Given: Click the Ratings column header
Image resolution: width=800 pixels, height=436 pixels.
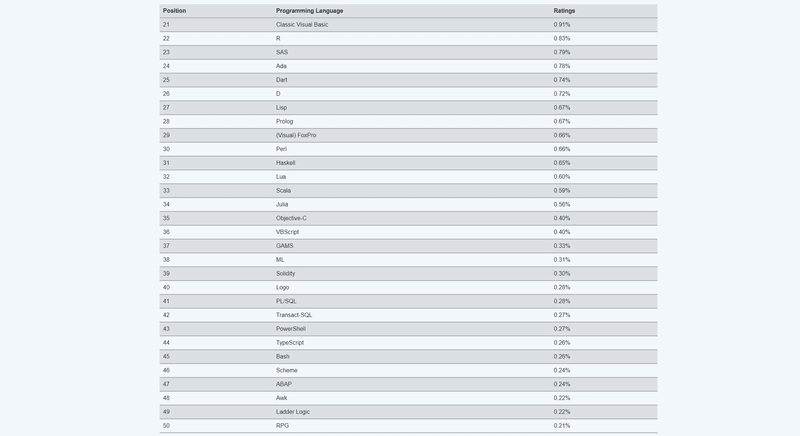Looking at the screenshot, I should coord(564,11).
